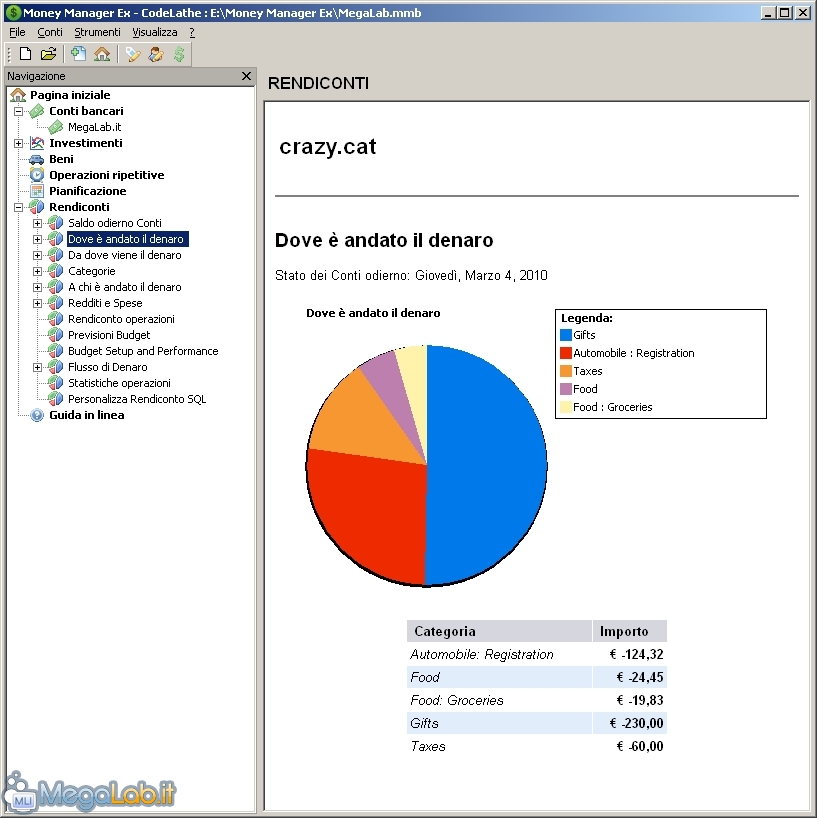Click the Open database folder icon
Image resolution: width=817 pixels, height=818 pixels.
point(48,54)
